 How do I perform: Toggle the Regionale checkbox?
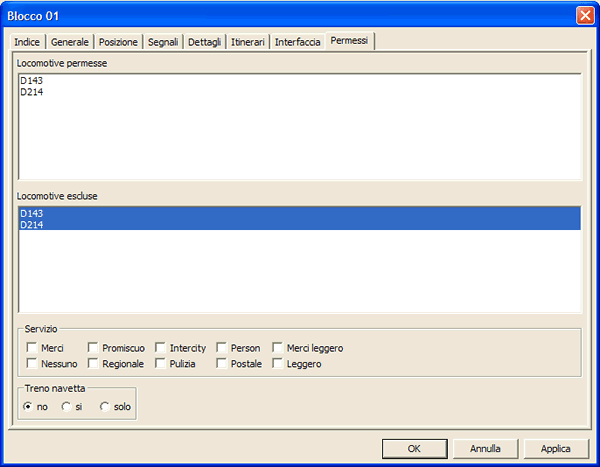point(94,365)
